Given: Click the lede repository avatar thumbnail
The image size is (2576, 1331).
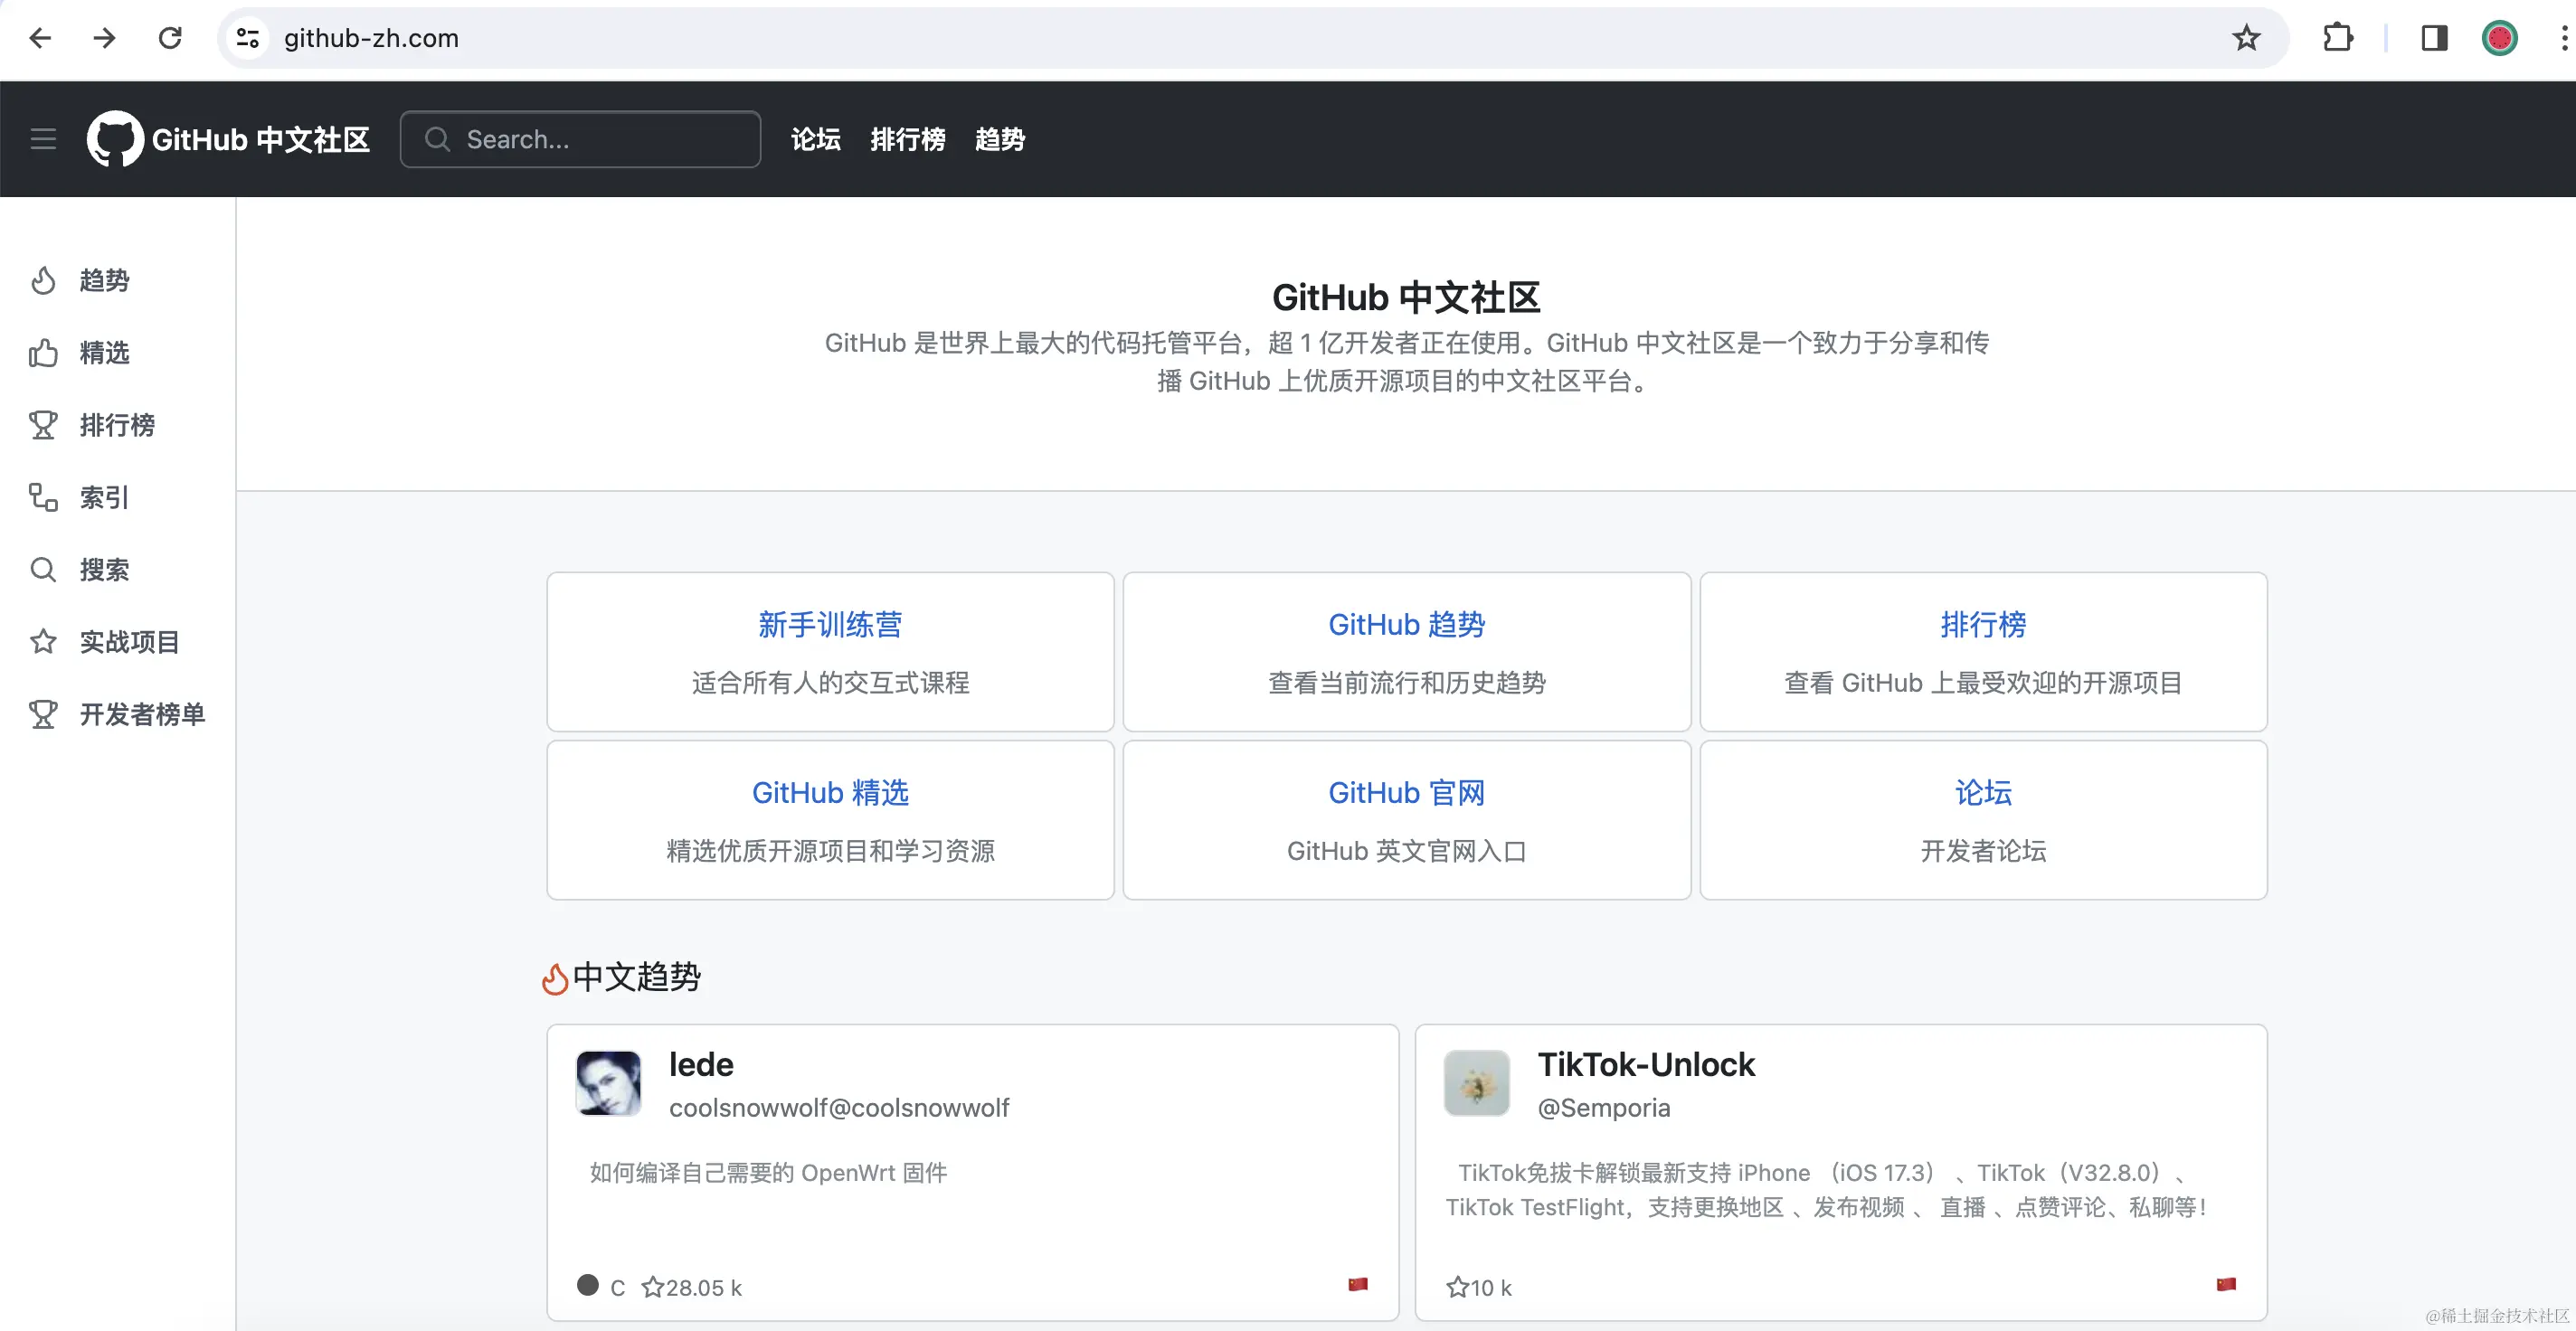Looking at the screenshot, I should tap(608, 1083).
